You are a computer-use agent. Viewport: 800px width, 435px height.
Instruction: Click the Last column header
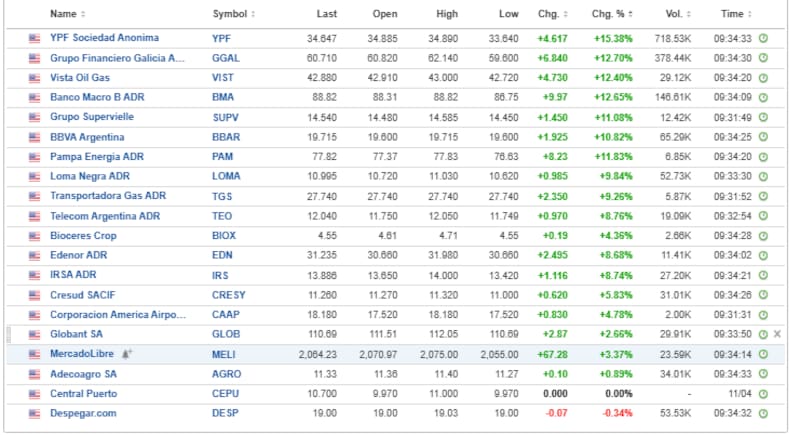pyautogui.click(x=326, y=14)
